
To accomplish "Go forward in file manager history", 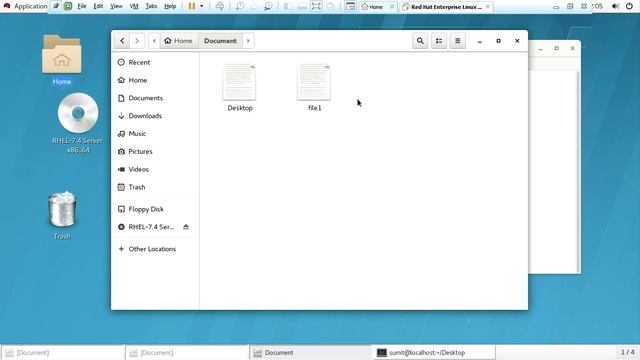I will [137, 41].
